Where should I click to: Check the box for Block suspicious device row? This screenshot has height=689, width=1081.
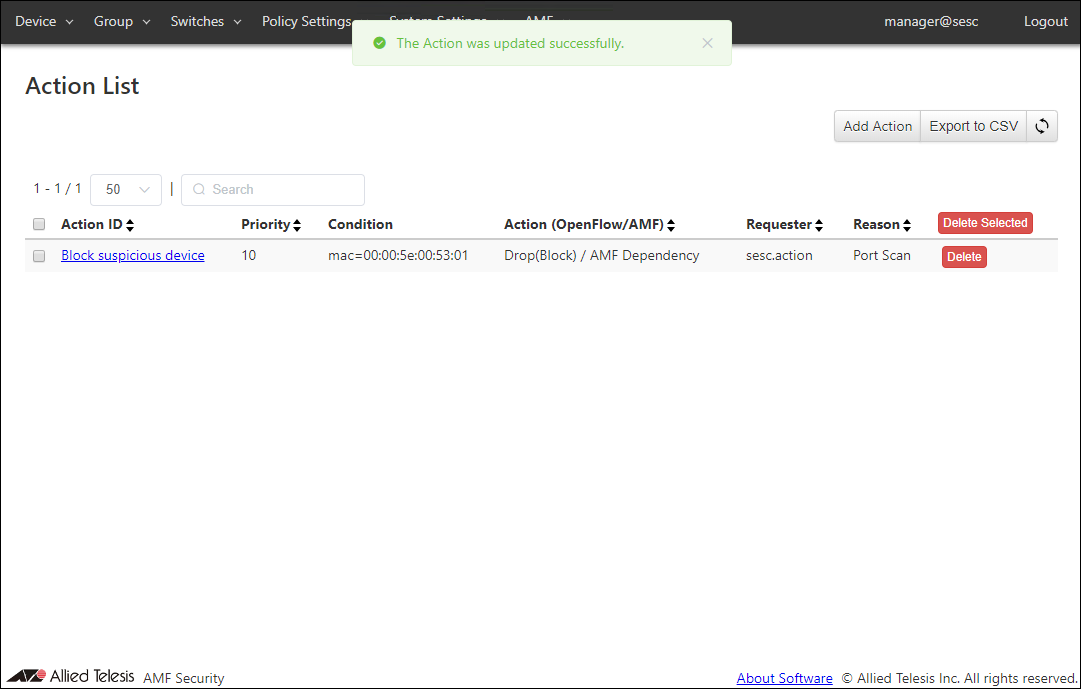(x=39, y=256)
